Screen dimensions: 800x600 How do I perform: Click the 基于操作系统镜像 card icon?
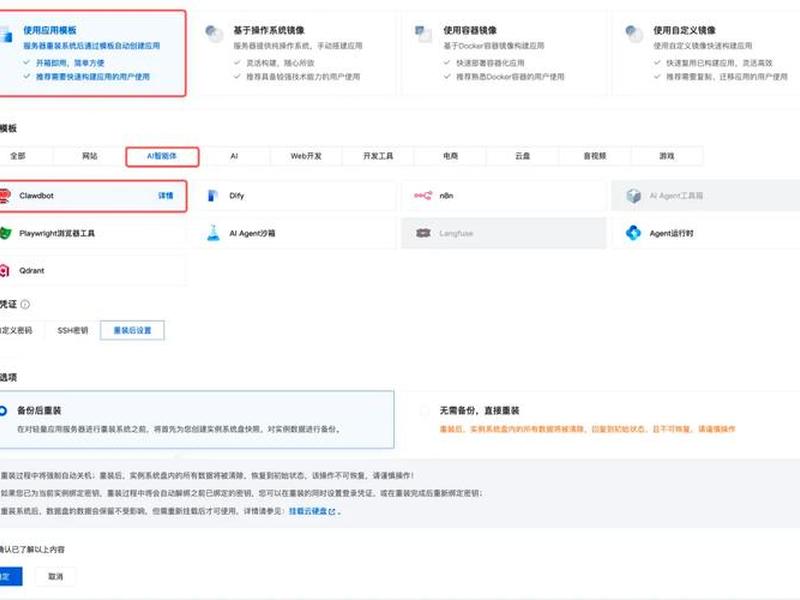click(x=214, y=34)
